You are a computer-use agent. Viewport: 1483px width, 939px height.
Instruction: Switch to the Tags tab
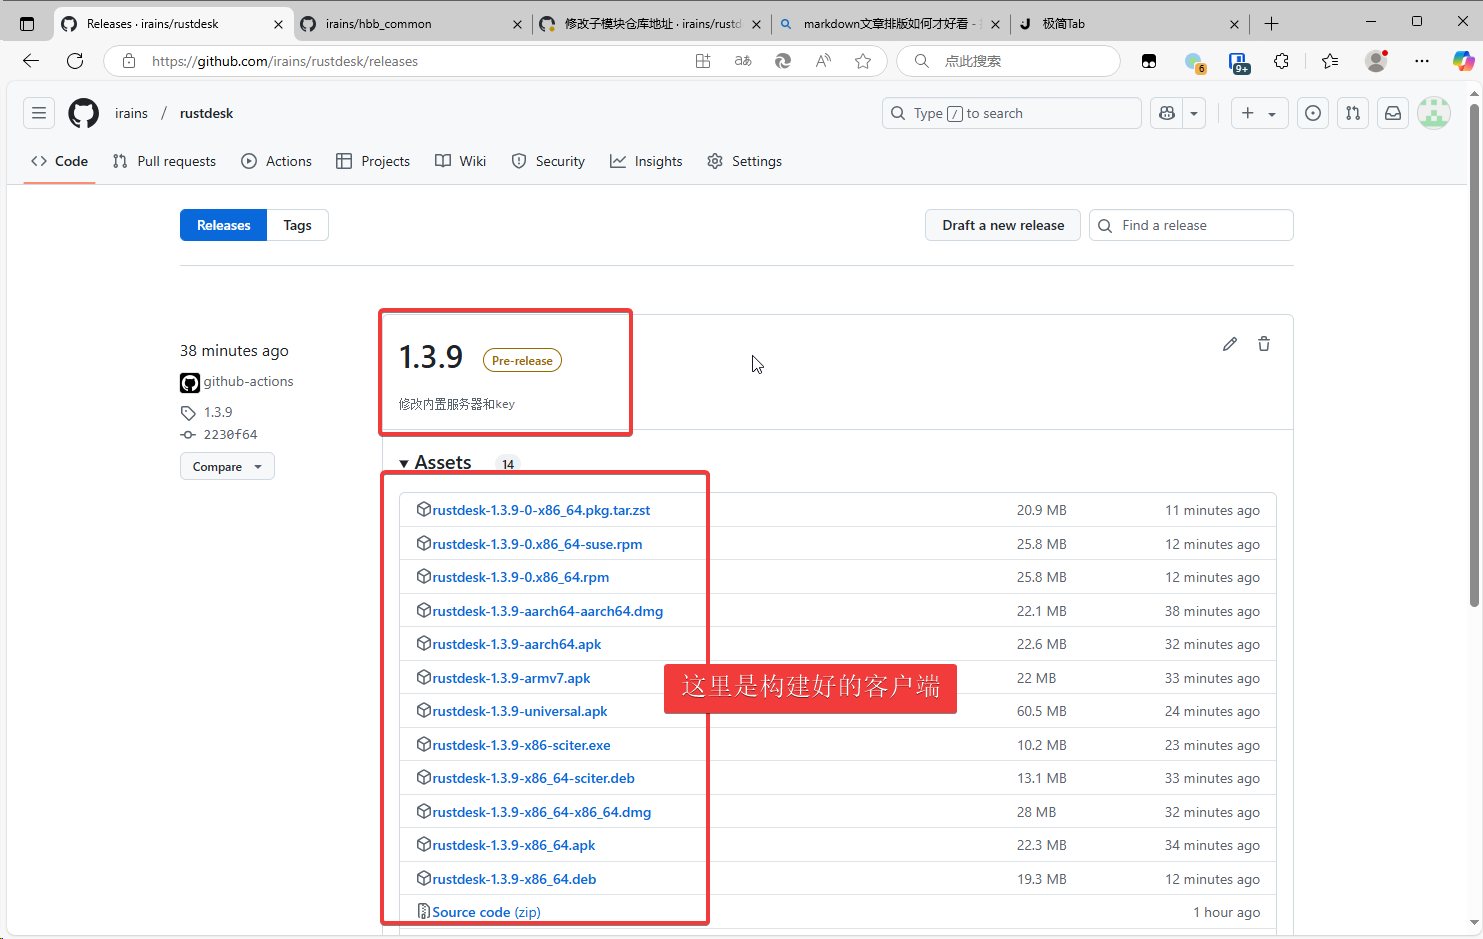point(297,225)
